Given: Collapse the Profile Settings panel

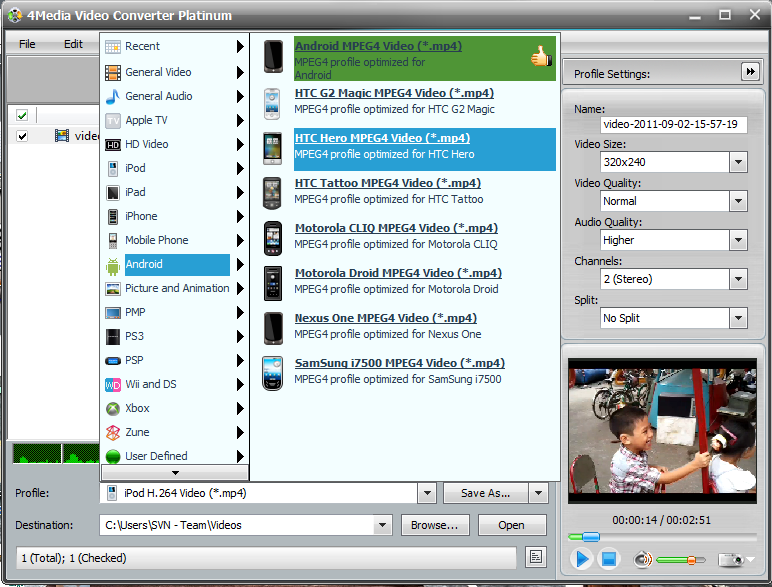Looking at the screenshot, I should 750,72.
